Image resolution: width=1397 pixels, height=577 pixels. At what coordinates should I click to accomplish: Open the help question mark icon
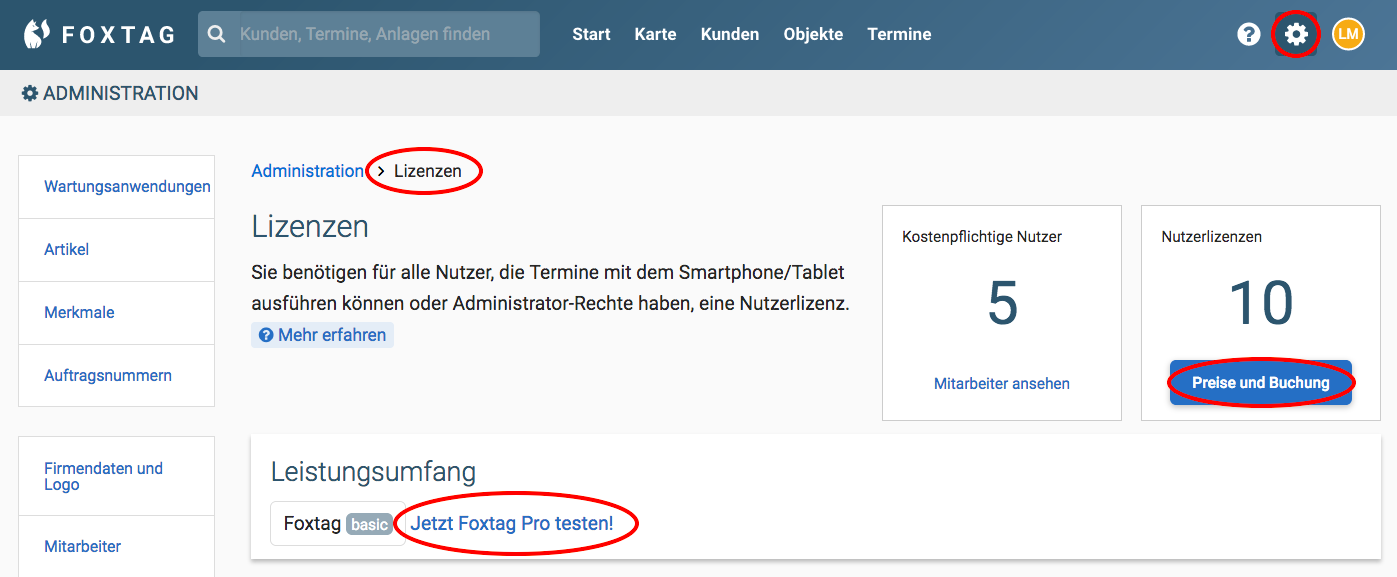pos(1248,34)
